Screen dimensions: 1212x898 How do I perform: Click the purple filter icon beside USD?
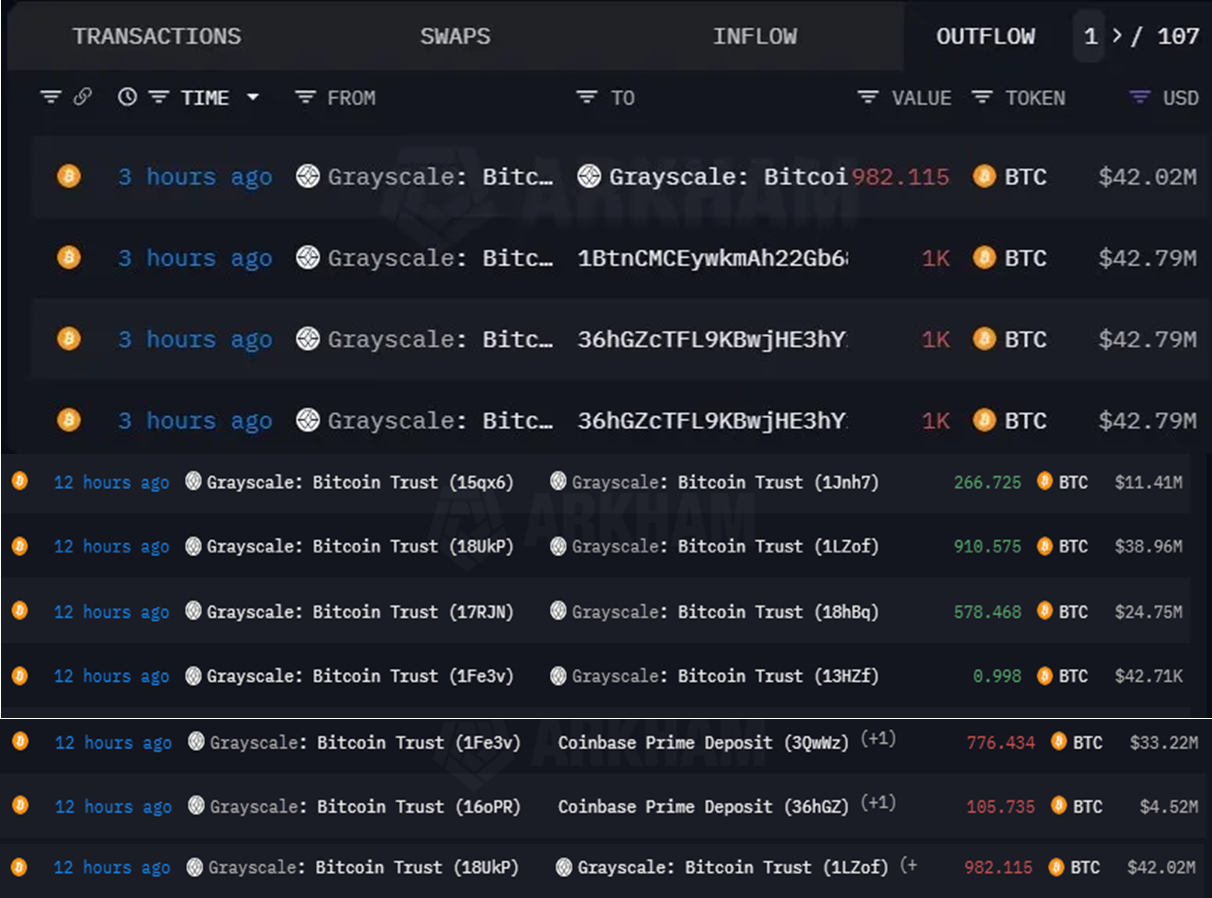pyautogui.click(x=1139, y=98)
